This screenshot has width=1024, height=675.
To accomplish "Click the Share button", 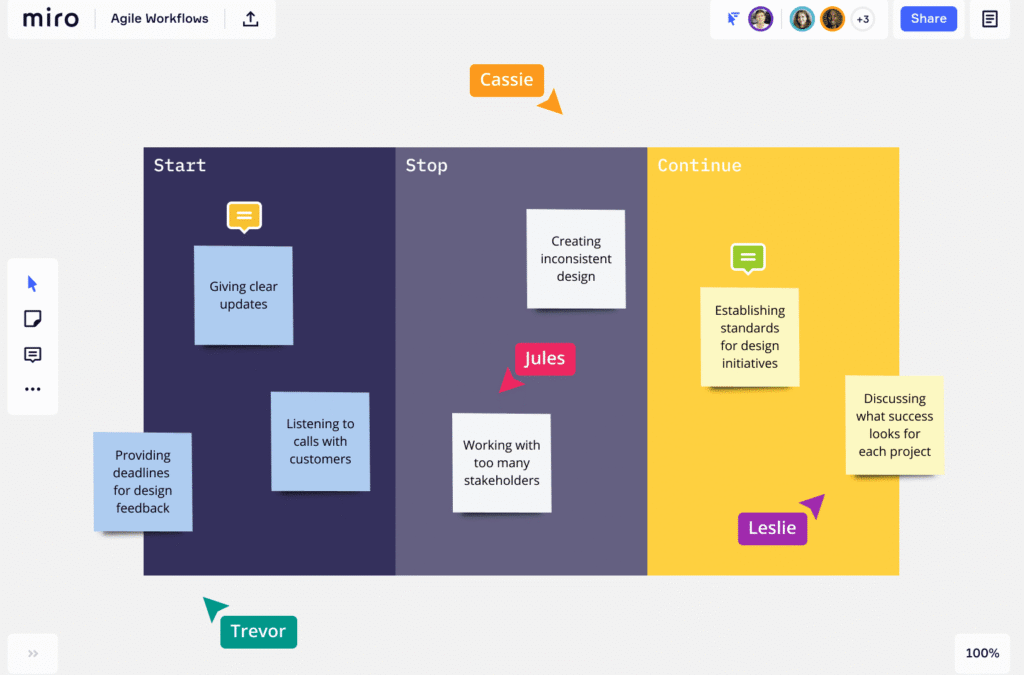I will pyautogui.click(x=928, y=19).
